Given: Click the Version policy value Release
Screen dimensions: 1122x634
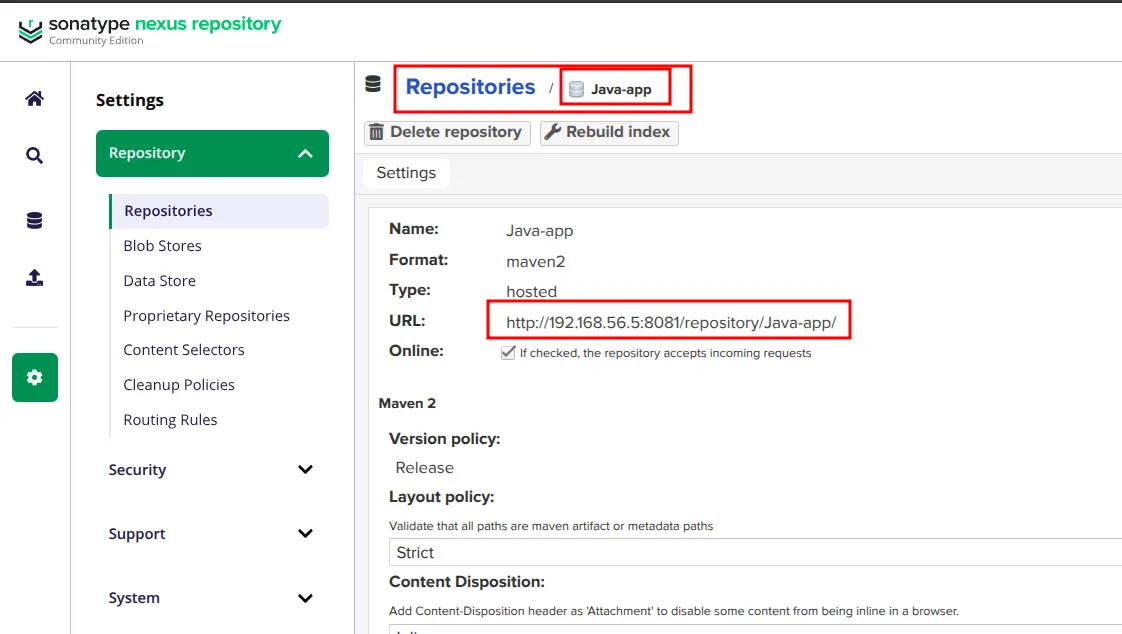Looking at the screenshot, I should coord(424,468).
